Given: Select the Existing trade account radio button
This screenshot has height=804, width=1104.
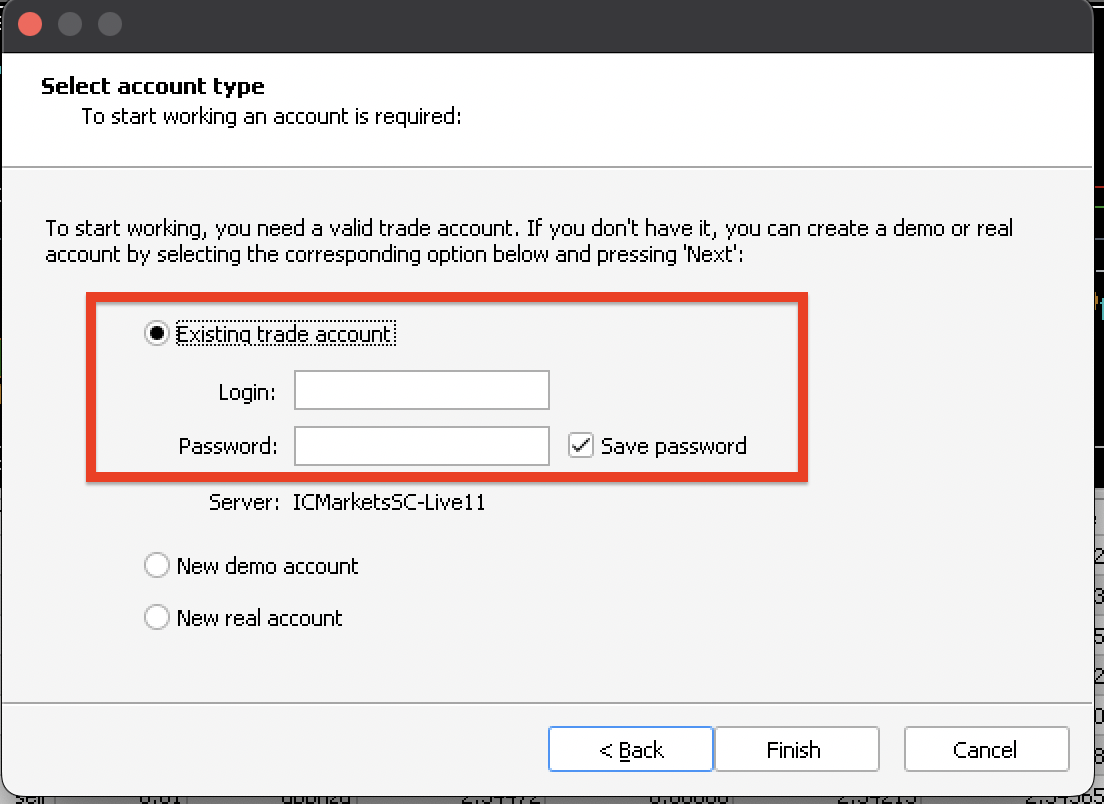Looking at the screenshot, I should pyautogui.click(x=157, y=334).
